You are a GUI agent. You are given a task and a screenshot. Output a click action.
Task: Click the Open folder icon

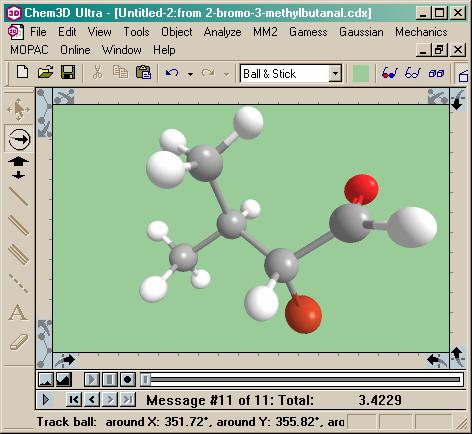(45, 72)
